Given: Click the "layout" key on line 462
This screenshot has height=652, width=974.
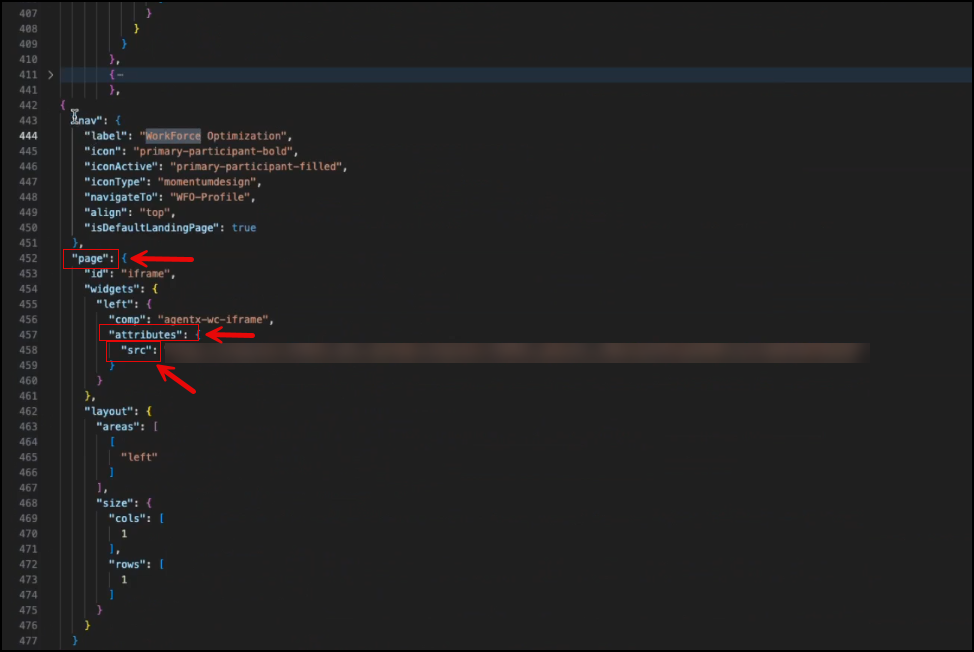Looking at the screenshot, I should click(109, 411).
